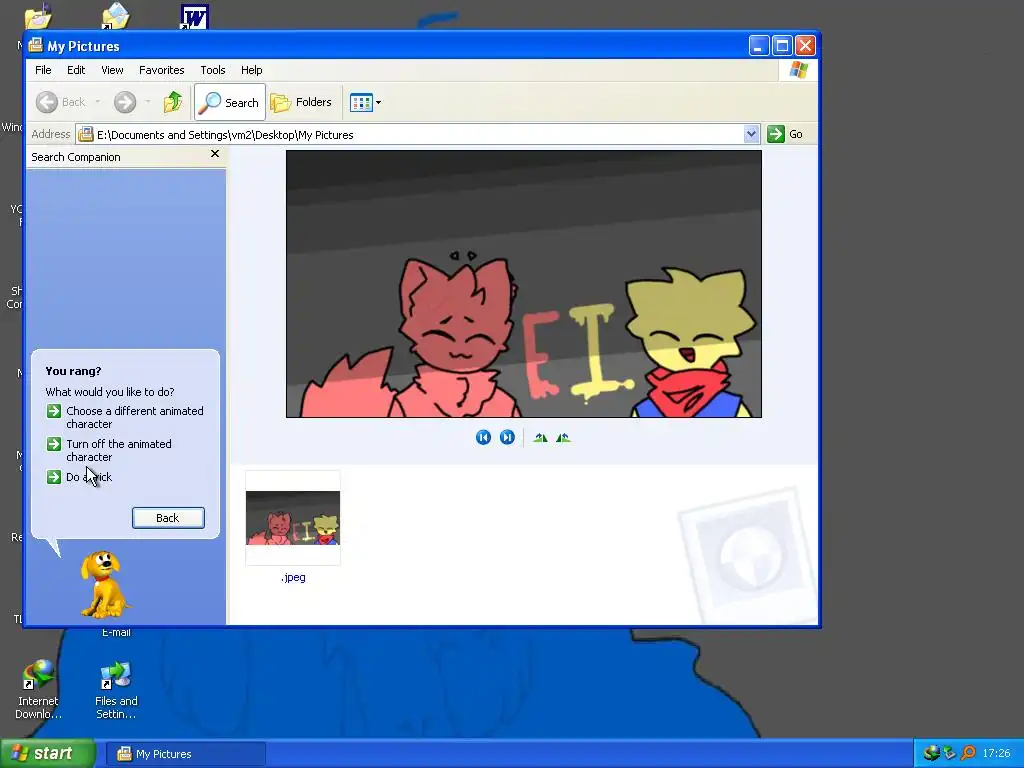Click My Pictures title bar icon
The height and width of the screenshot is (768, 1024).
point(35,46)
